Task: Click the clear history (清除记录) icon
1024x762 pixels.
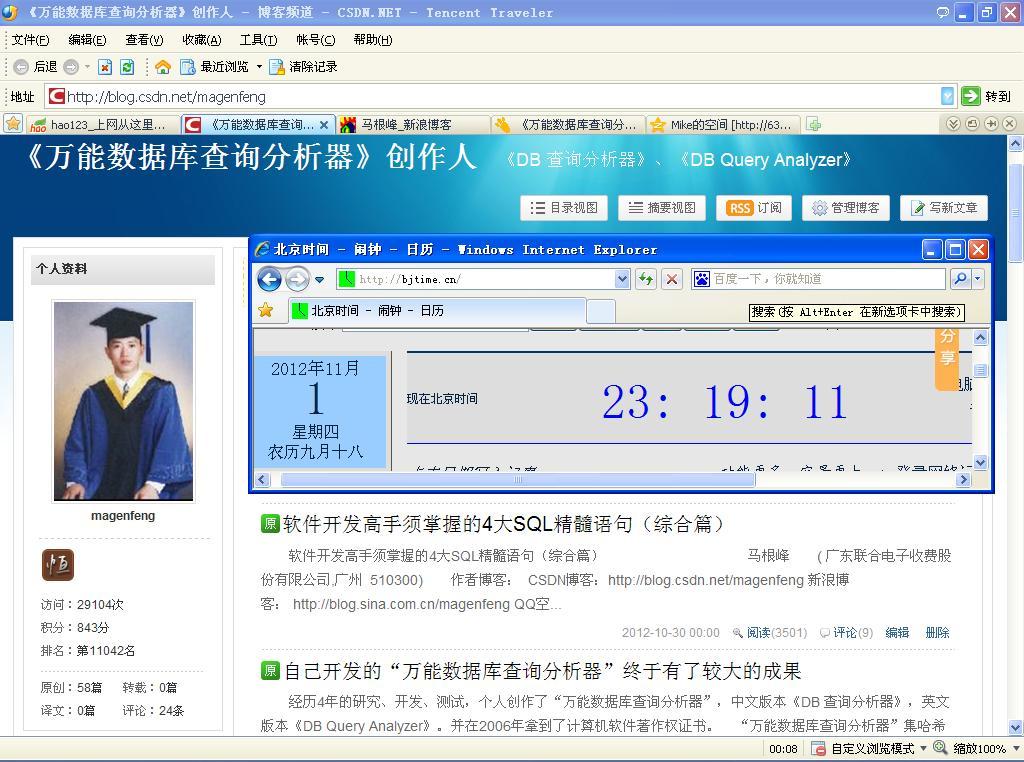Action: [x=277, y=67]
